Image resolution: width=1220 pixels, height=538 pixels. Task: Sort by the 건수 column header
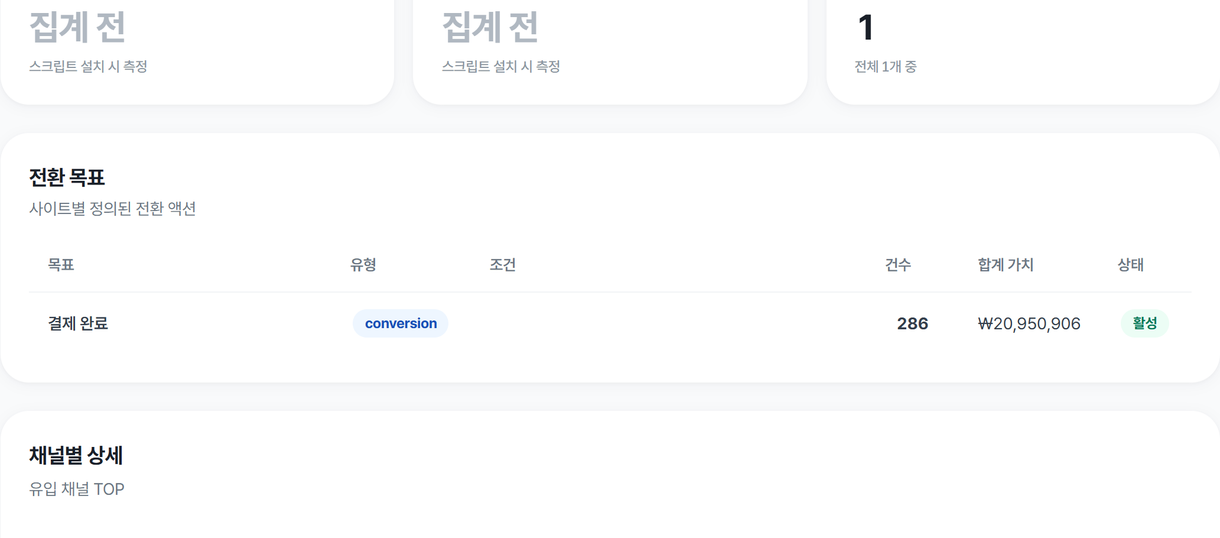pyautogui.click(x=898, y=265)
